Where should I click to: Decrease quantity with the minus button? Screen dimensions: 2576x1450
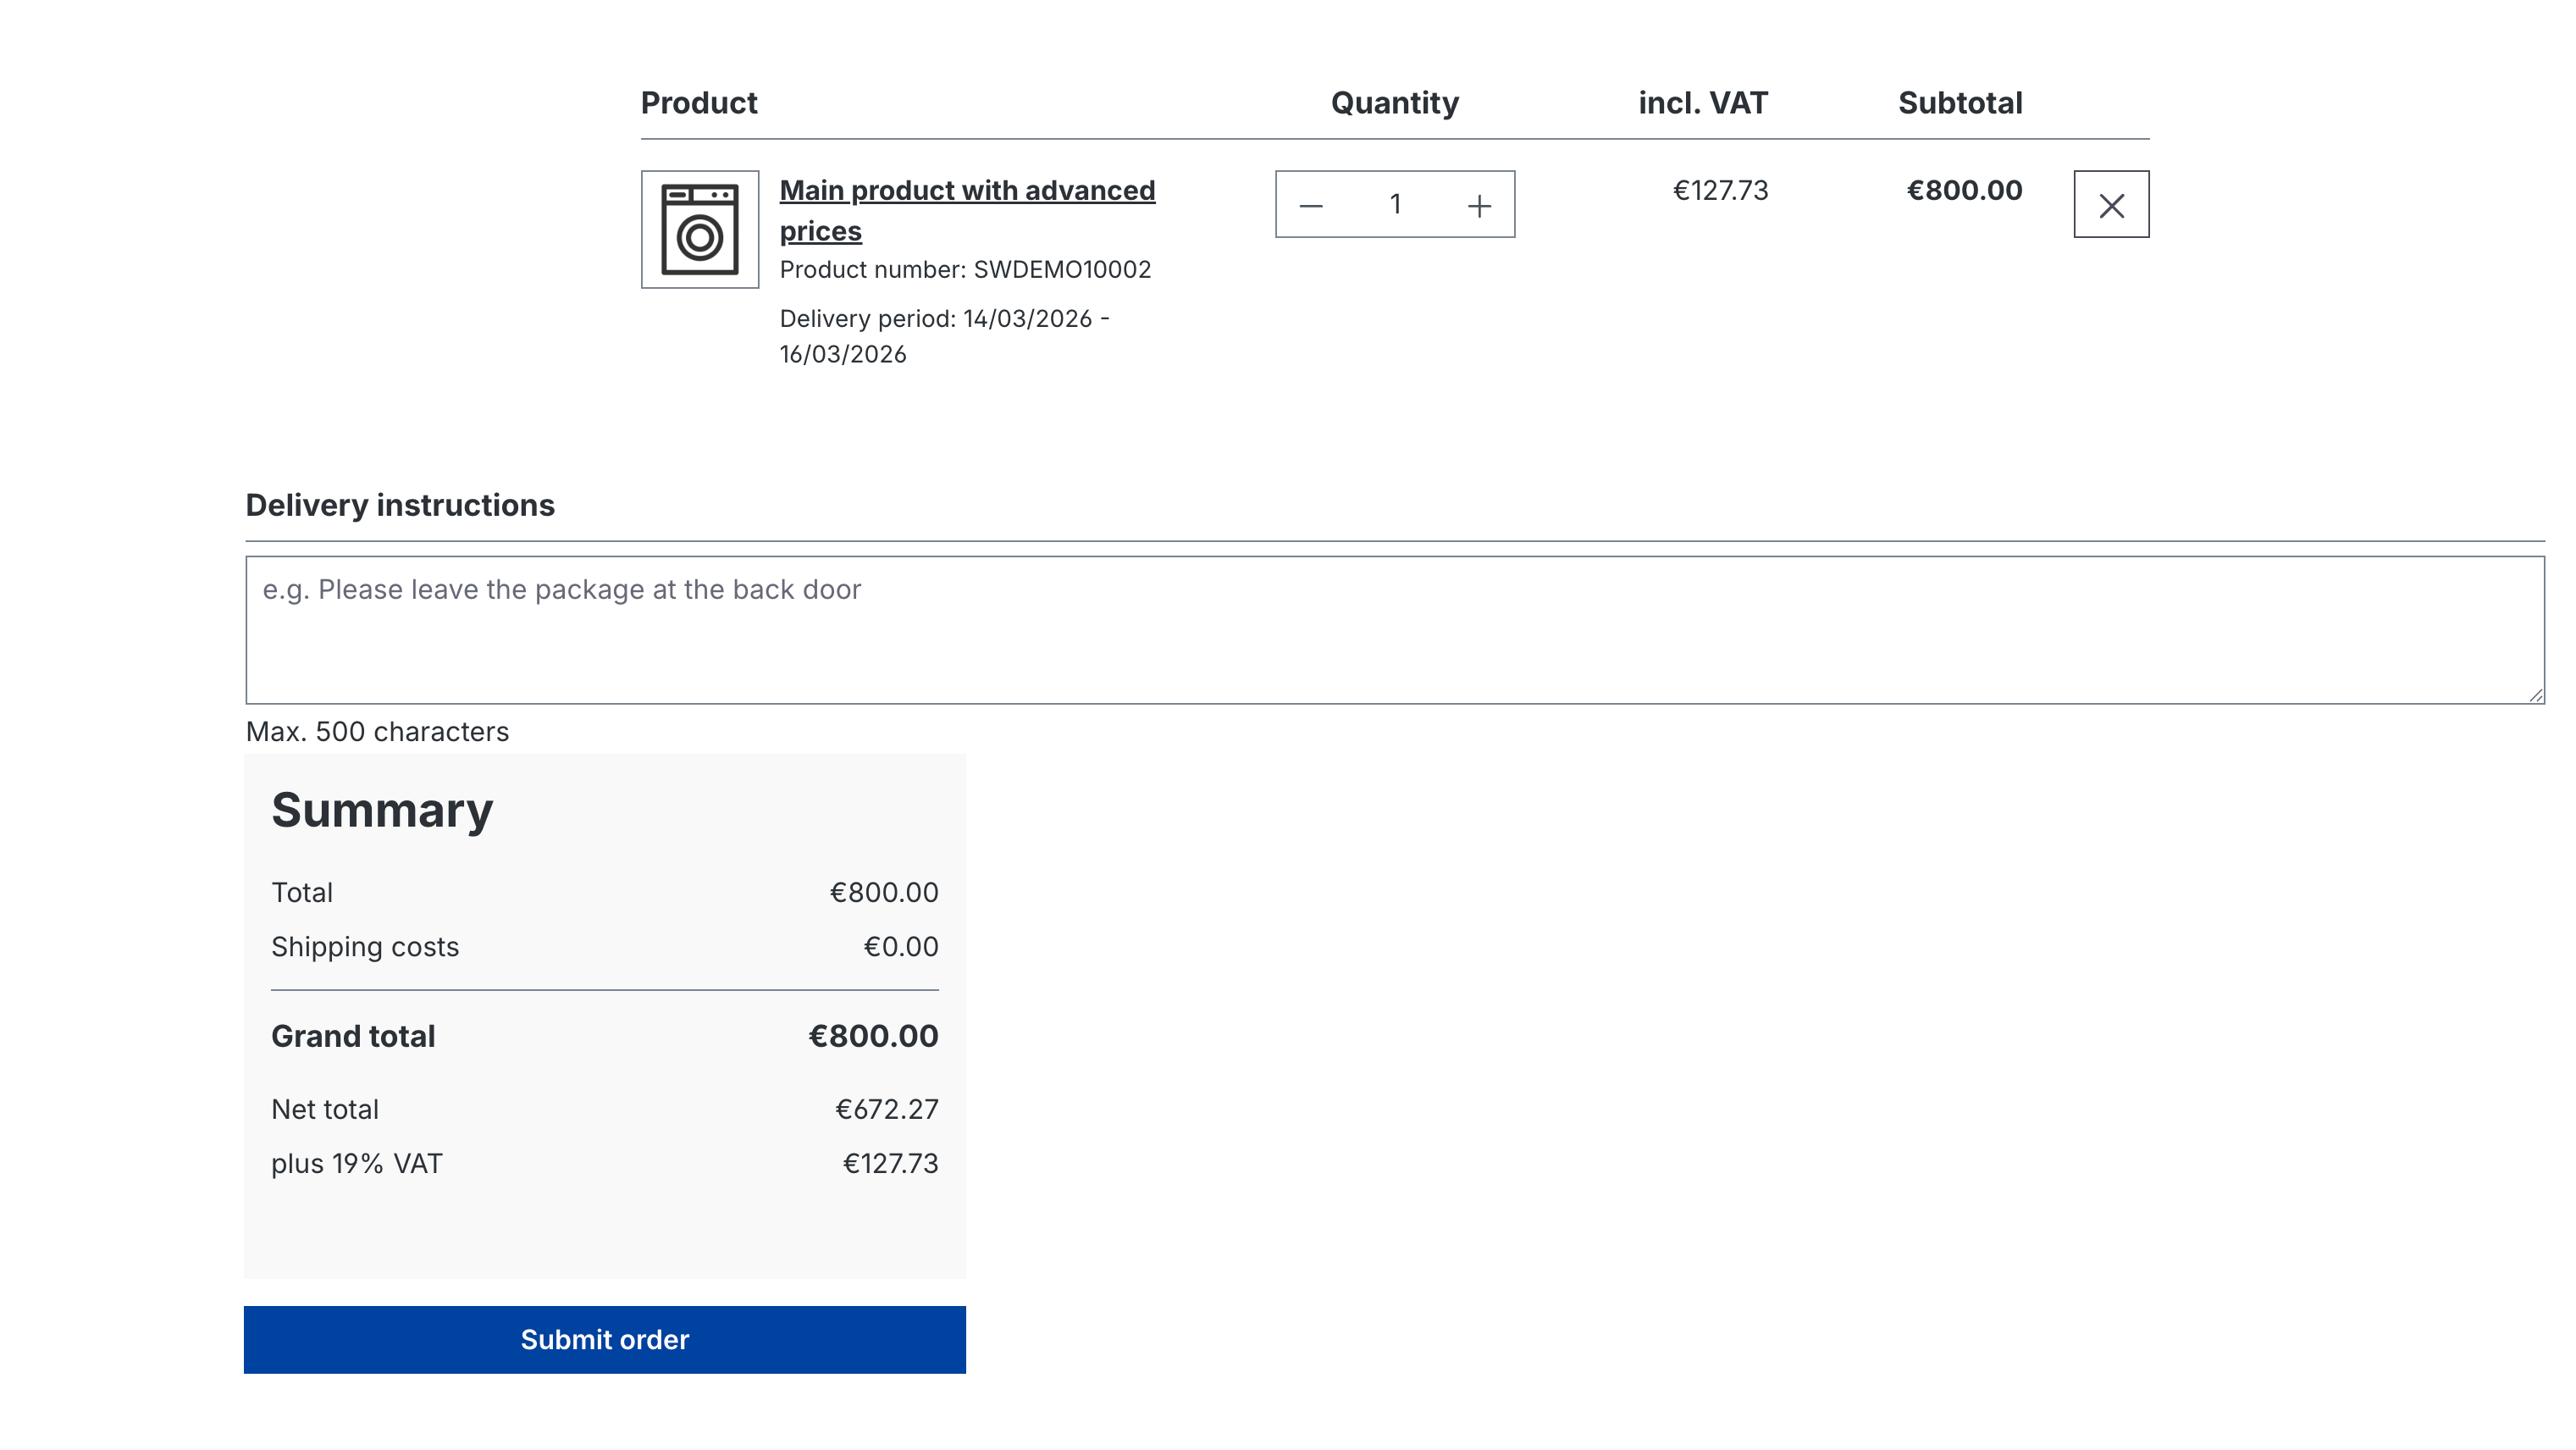point(1310,205)
